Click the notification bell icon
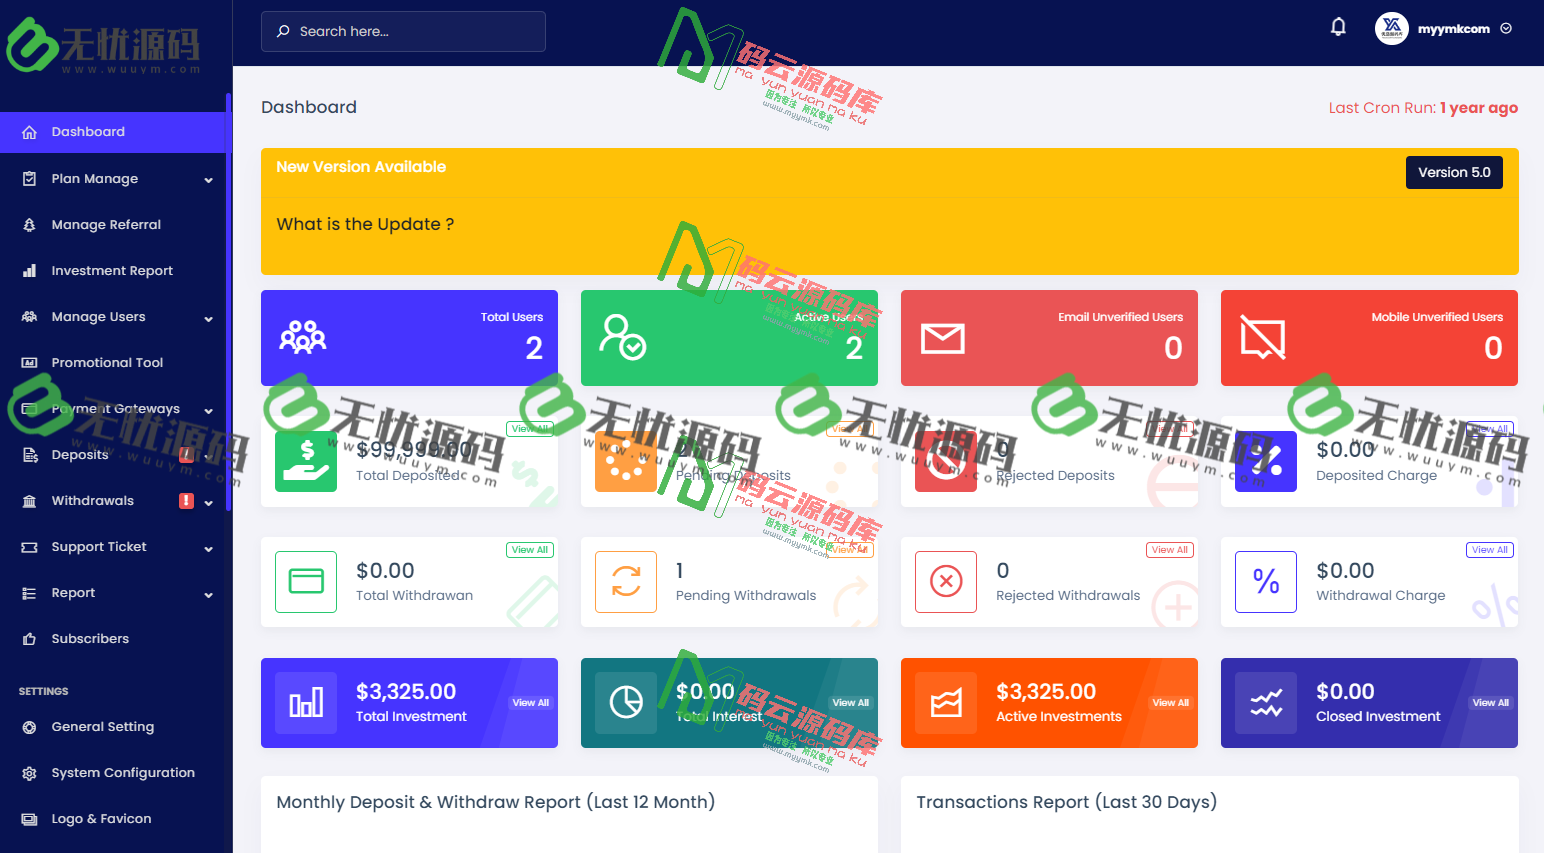1544x853 pixels. [1338, 28]
